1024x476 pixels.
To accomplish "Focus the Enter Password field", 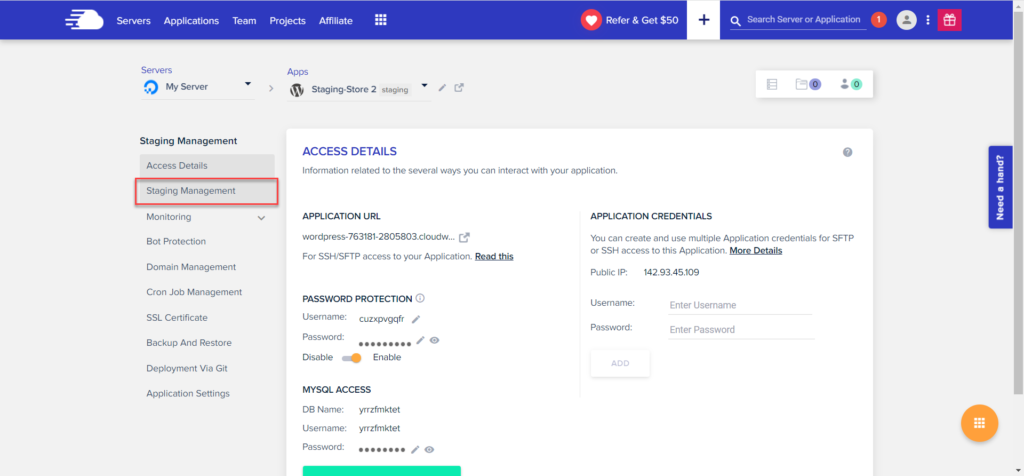I will tap(741, 330).
